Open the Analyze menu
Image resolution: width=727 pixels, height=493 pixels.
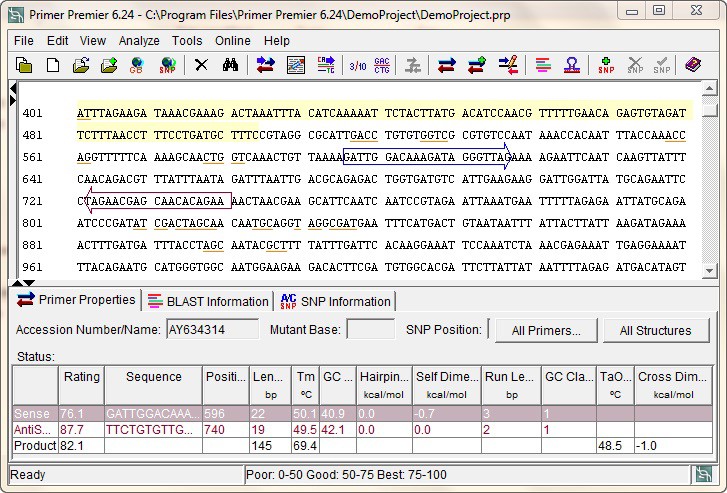[139, 41]
